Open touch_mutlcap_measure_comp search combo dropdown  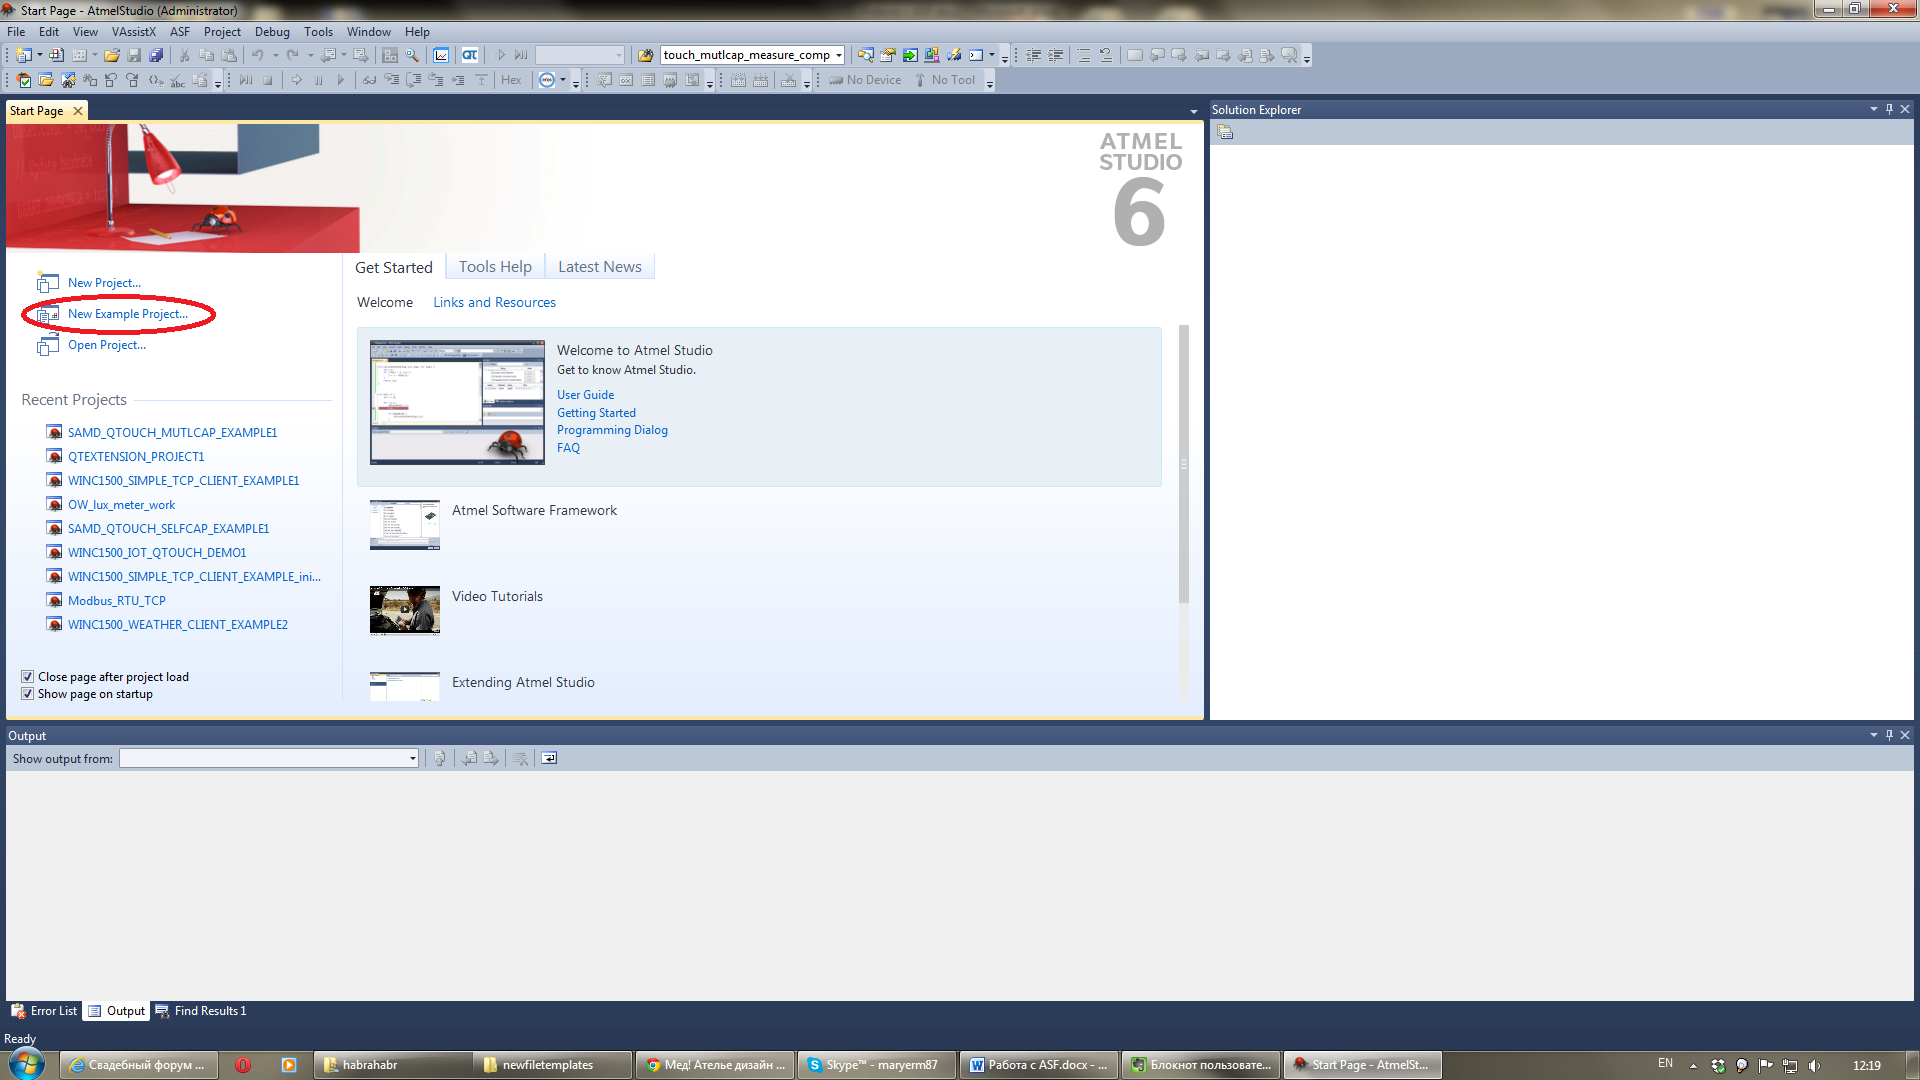coord(839,55)
